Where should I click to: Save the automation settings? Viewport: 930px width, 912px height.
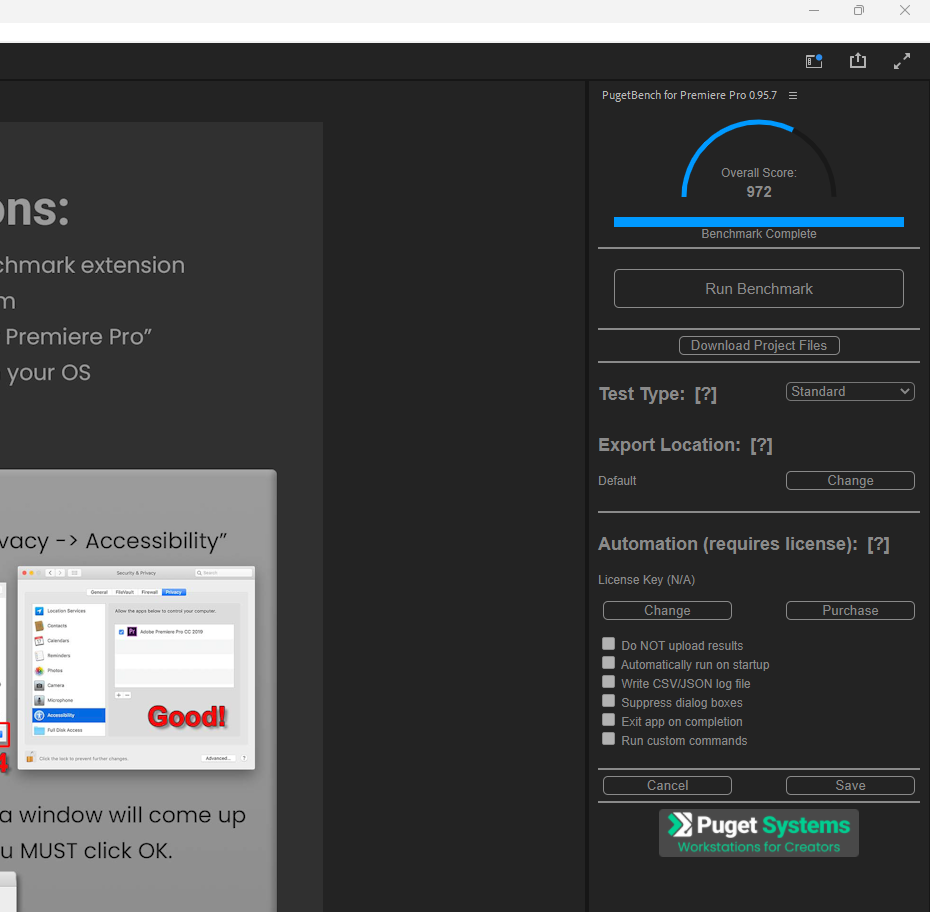click(850, 786)
